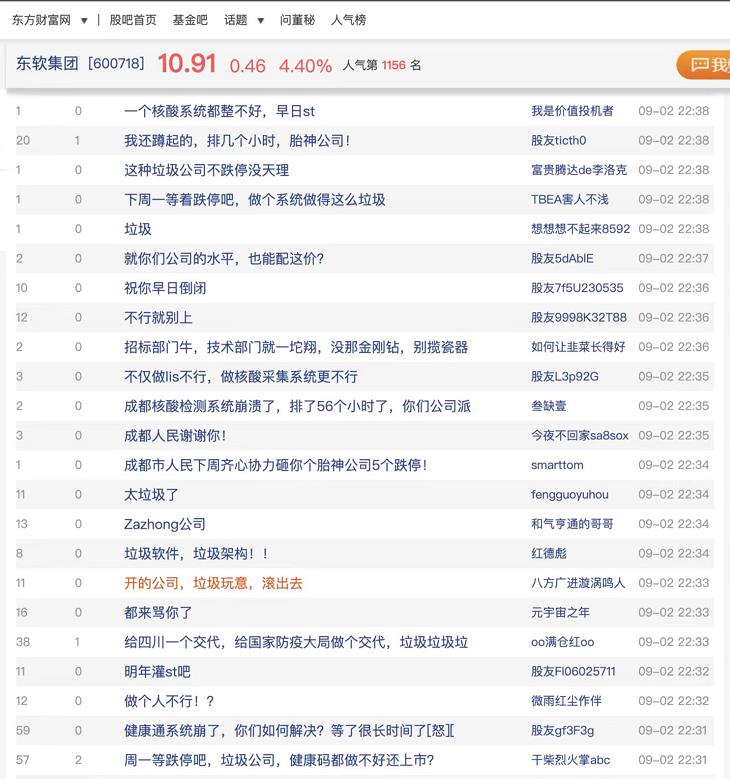Click stock price 10.91
This screenshot has width=730, height=779.
pos(187,64)
